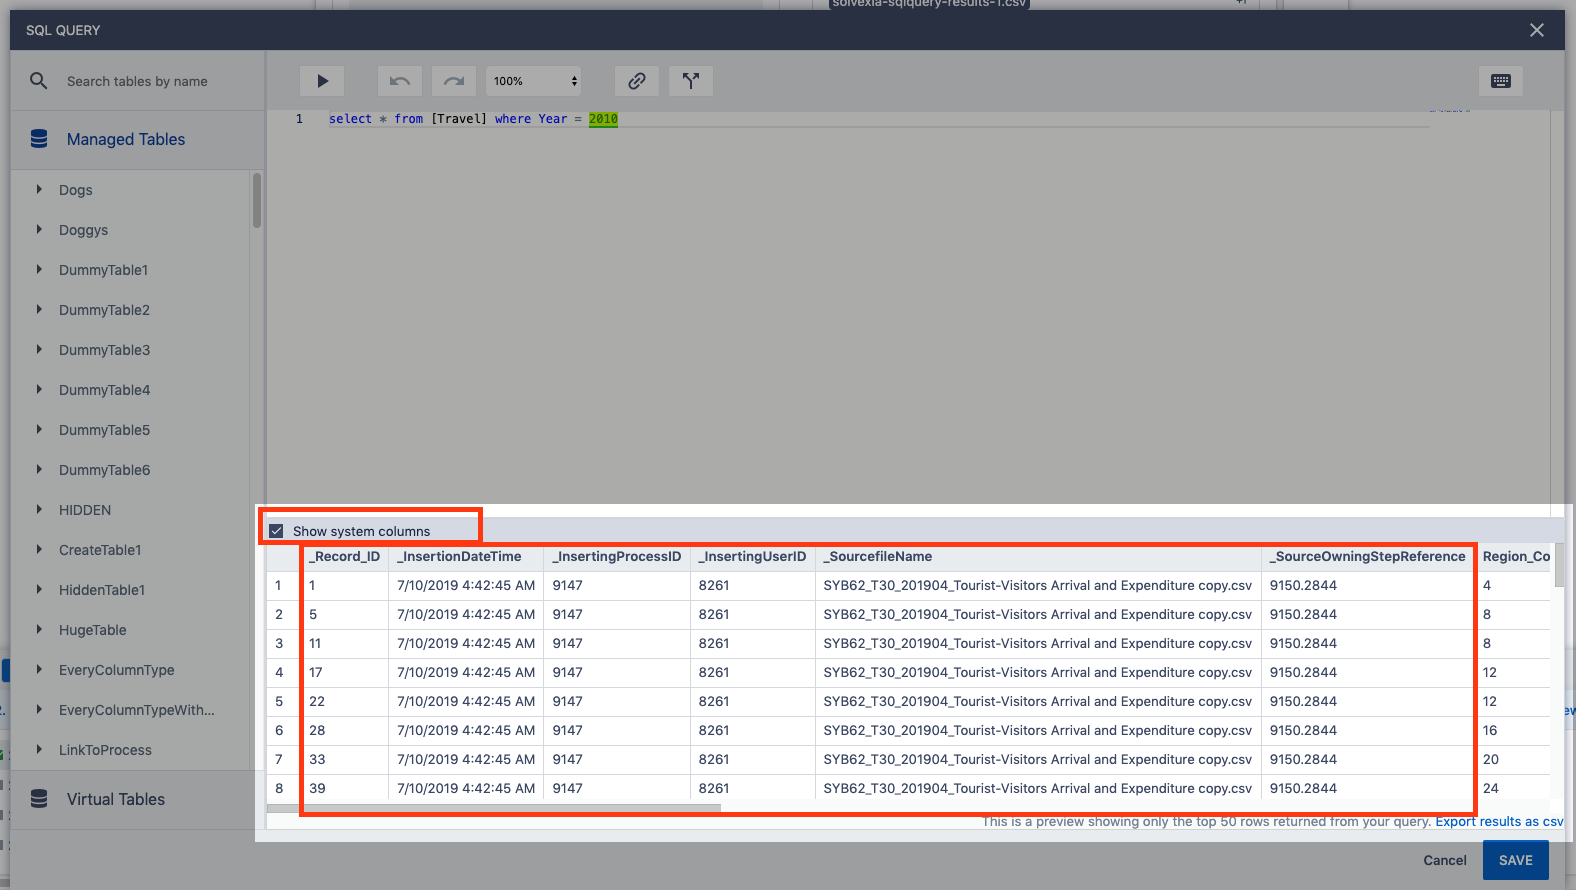Click Cancel to discard query
Viewport: 1576px width, 890px height.
click(1444, 860)
